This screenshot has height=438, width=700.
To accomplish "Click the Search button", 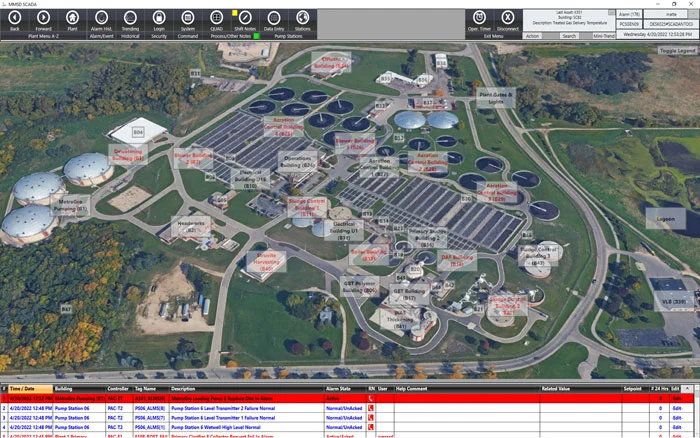I will 568,35.
